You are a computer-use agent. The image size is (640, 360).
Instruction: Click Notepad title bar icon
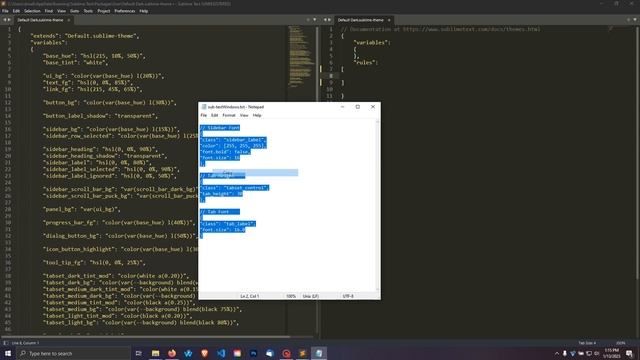204,107
